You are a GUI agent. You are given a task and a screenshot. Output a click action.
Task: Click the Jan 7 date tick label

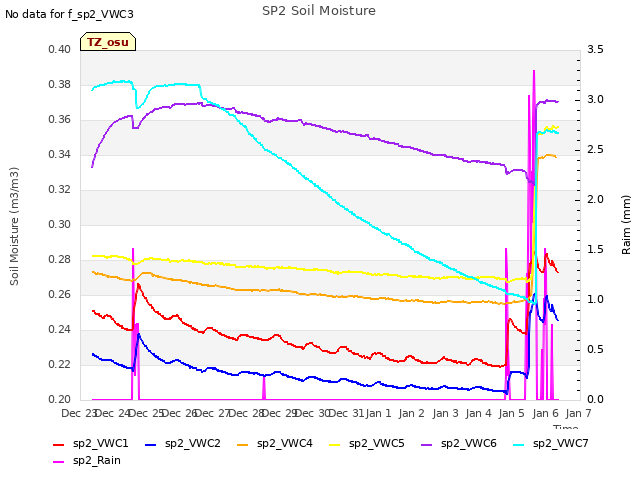(578, 413)
